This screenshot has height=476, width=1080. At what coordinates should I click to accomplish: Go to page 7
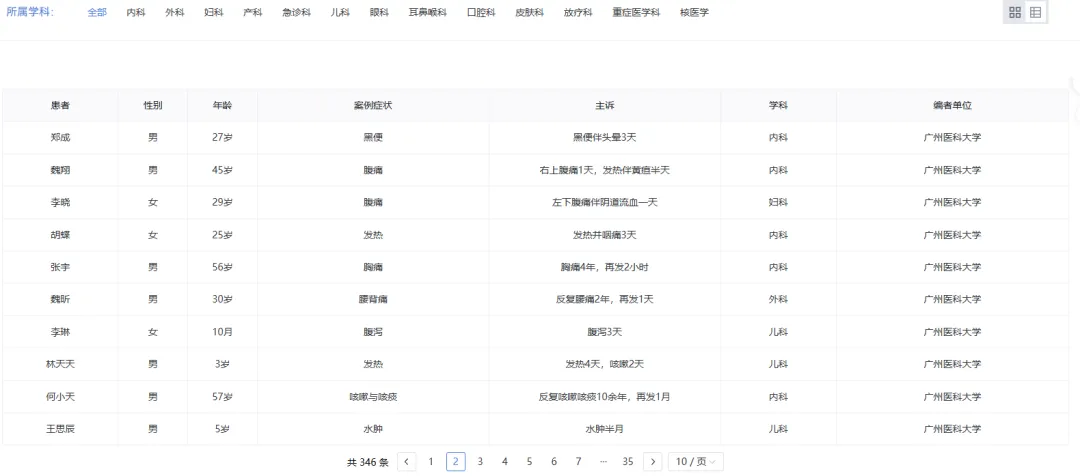click(579, 462)
